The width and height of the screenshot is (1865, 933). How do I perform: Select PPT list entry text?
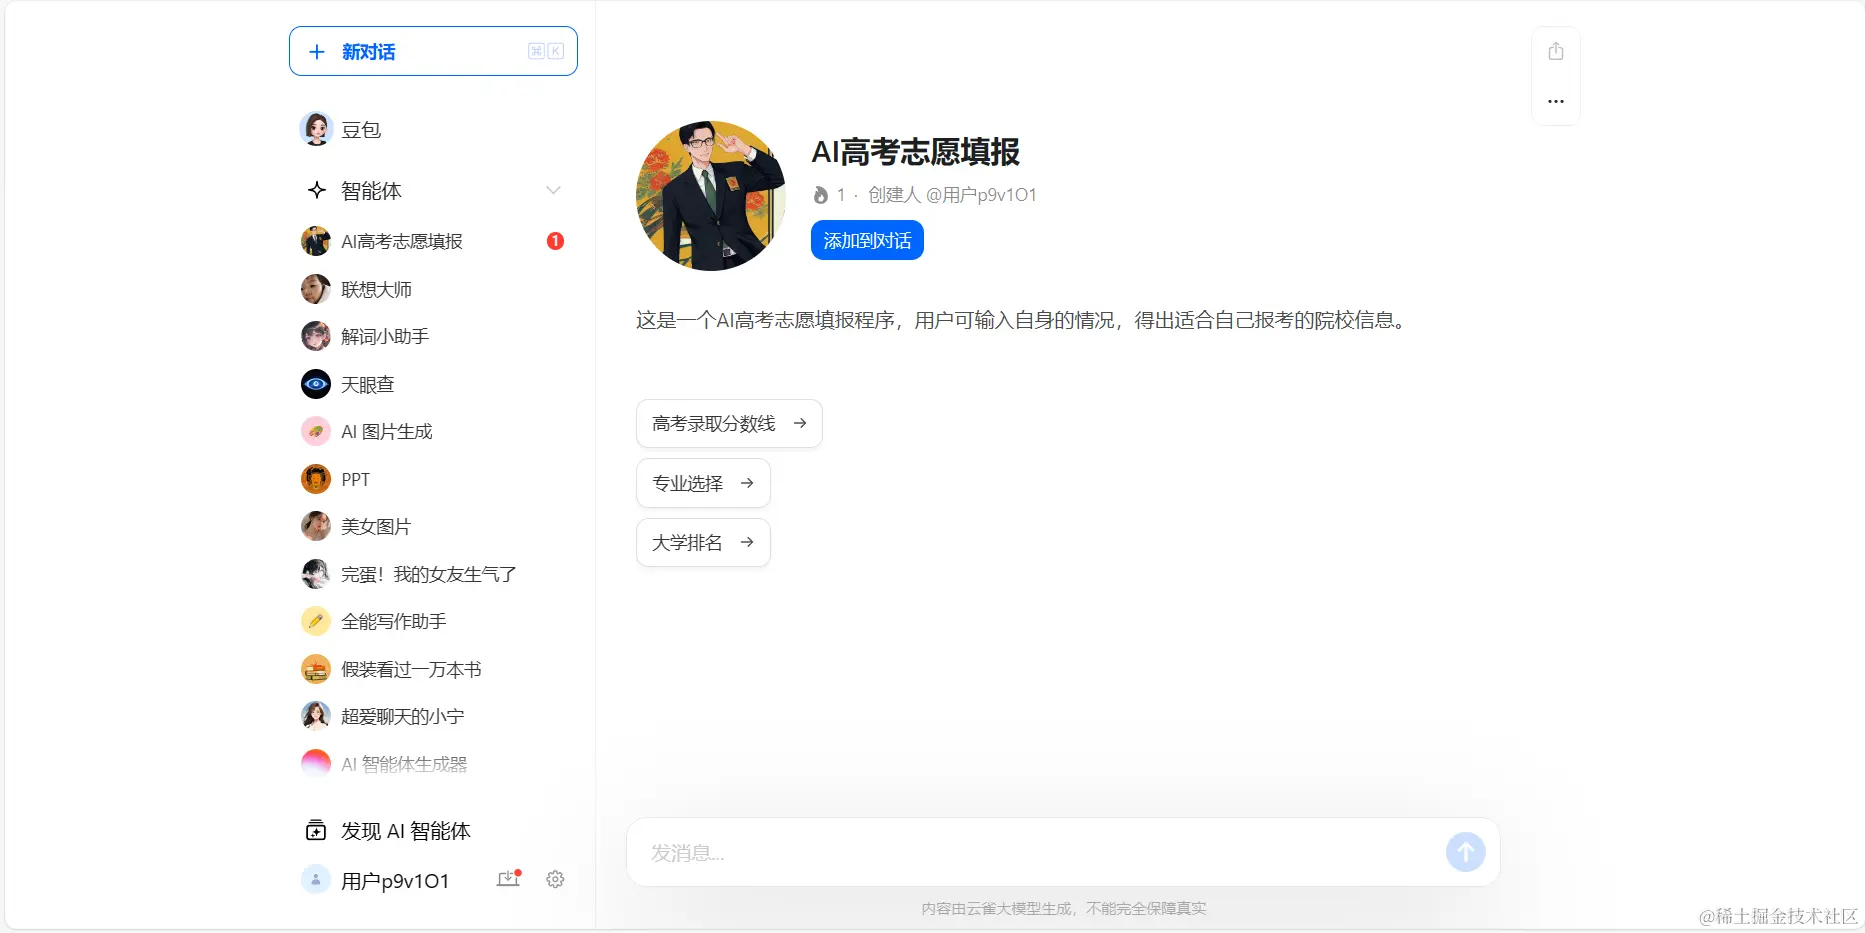coord(355,479)
